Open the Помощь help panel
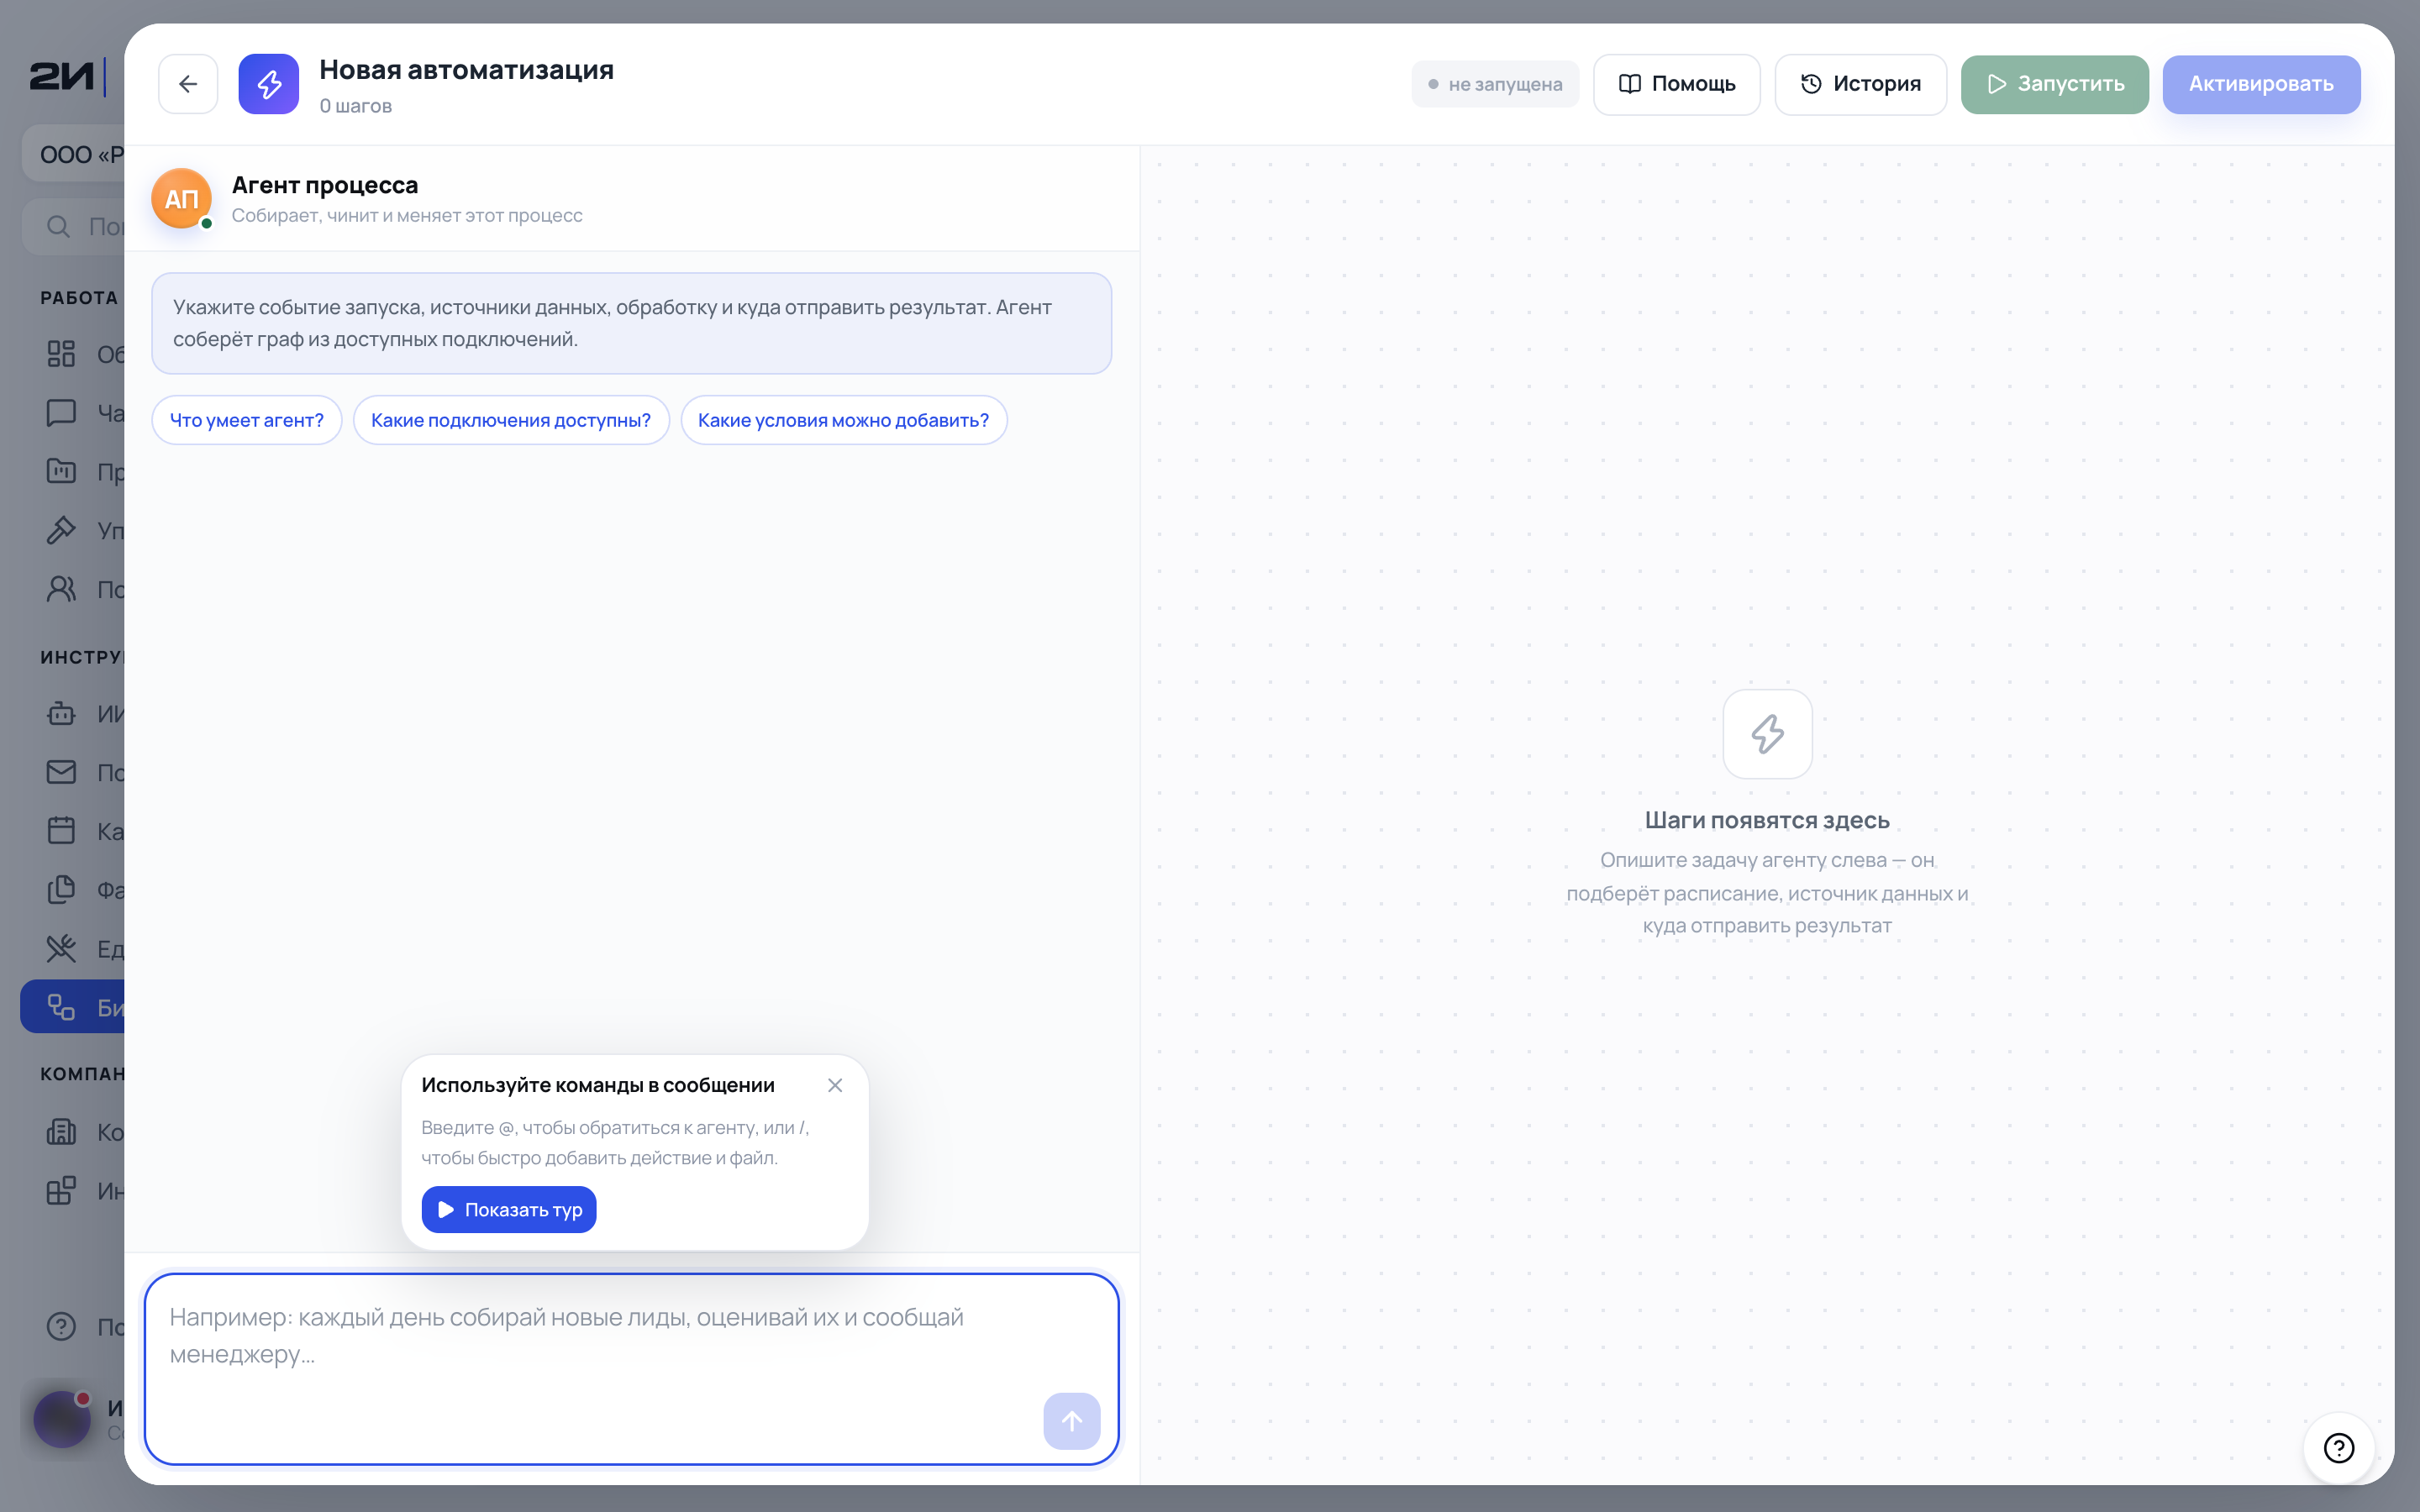2420x1512 pixels. pos(1676,84)
